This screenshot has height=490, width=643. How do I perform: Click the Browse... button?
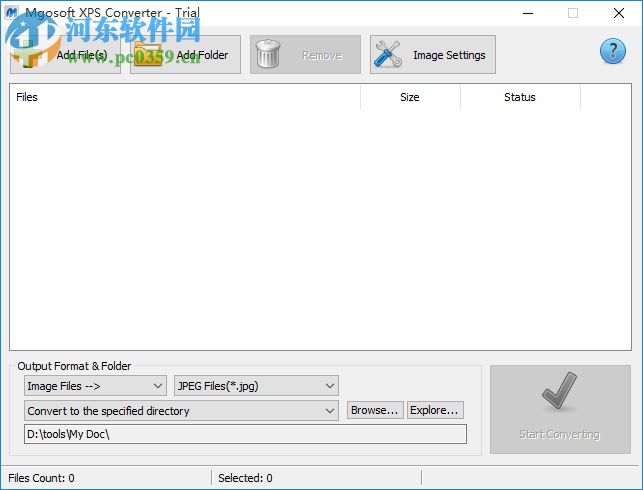tap(375, 410)
